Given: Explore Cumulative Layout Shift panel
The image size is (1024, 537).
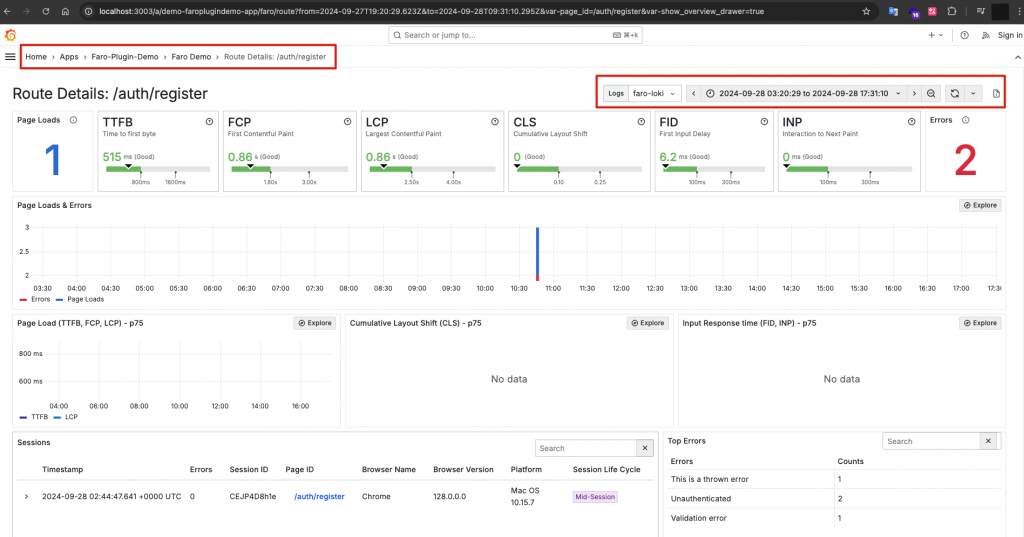Looking at the screenshot, I should [x=647, y=323].
